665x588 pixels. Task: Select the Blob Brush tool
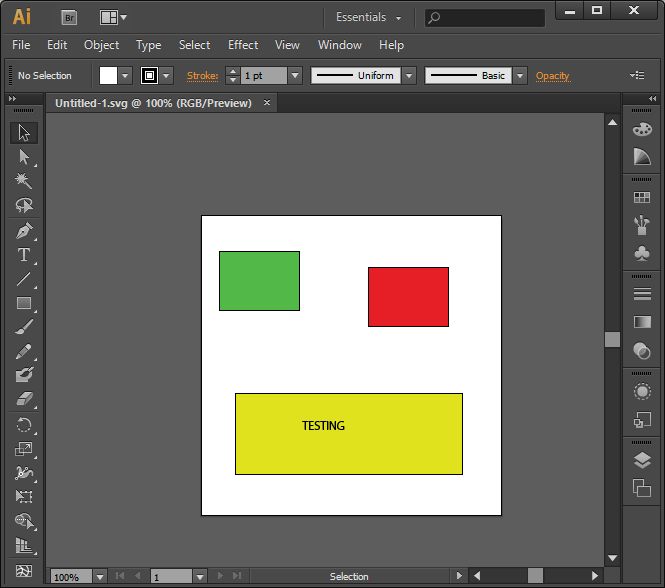(x=24, y=375)
